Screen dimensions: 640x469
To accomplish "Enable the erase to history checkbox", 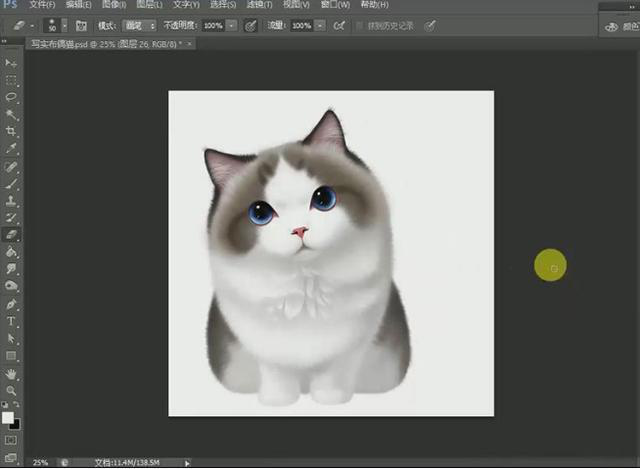I will pyautogui.click(x=359, y=25).
